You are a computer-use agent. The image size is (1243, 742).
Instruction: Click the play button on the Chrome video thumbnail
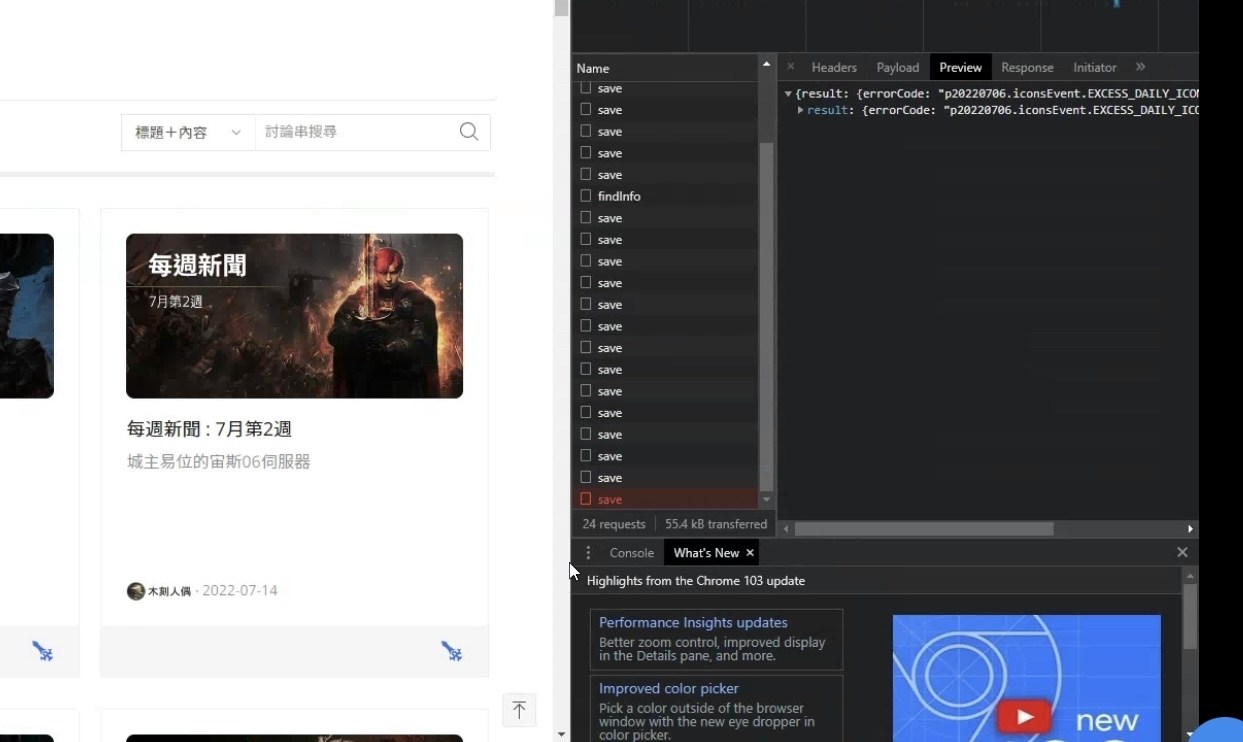tap(1023, 716)
